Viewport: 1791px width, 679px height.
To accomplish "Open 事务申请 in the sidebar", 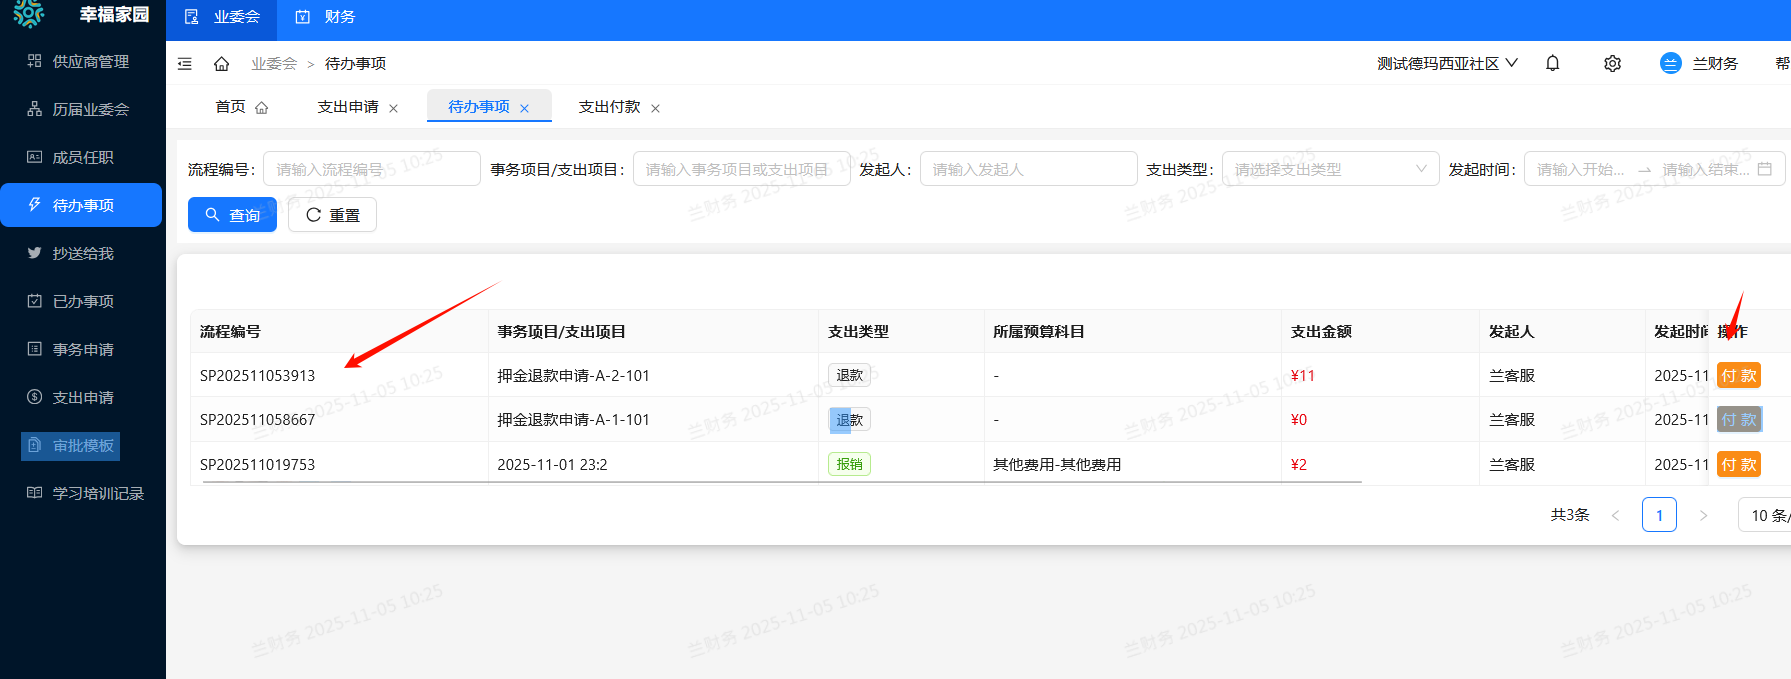I will coord(82,349).
